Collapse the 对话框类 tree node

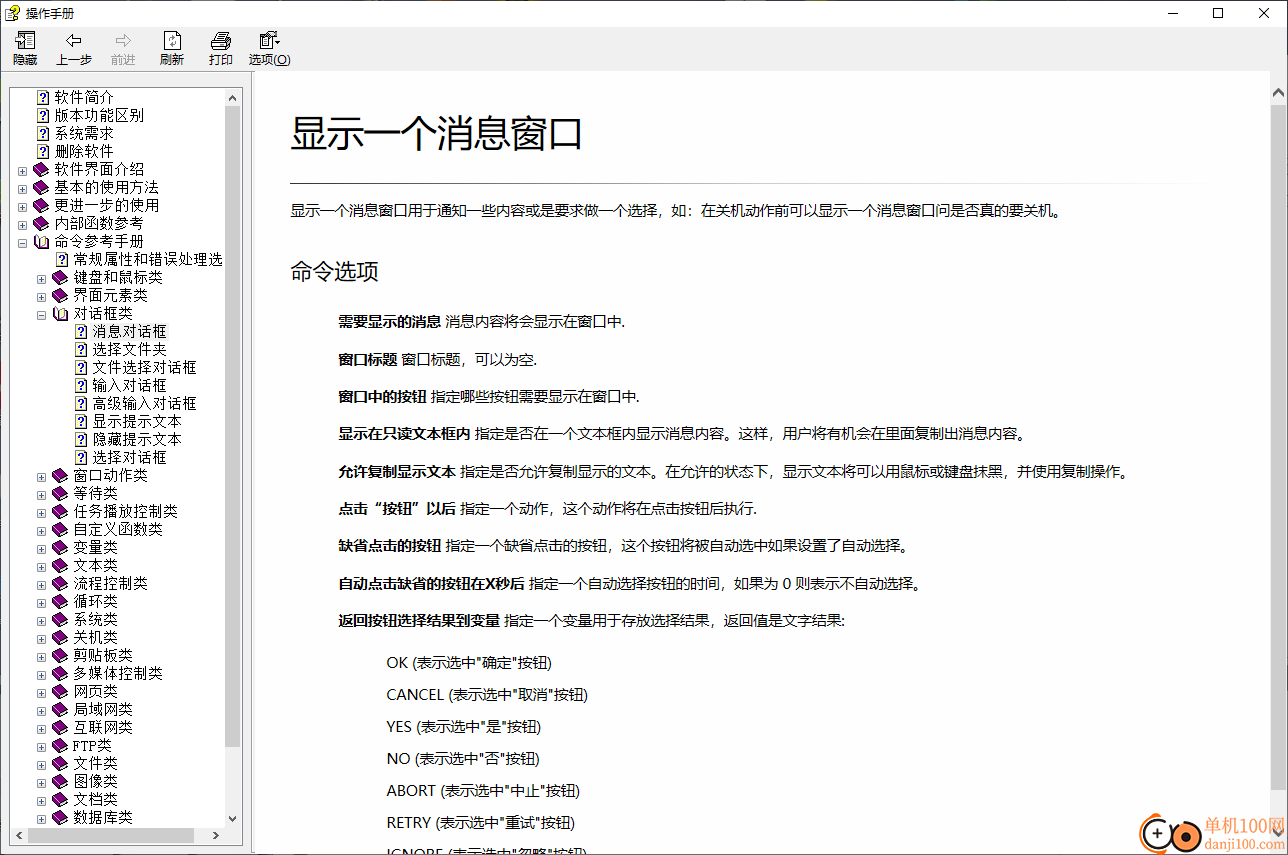(x=41, y=314)
